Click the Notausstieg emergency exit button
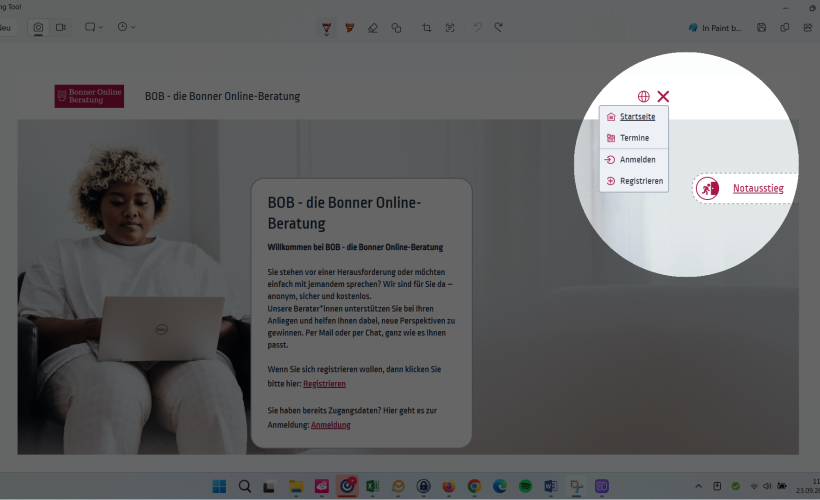 [757, 188]
